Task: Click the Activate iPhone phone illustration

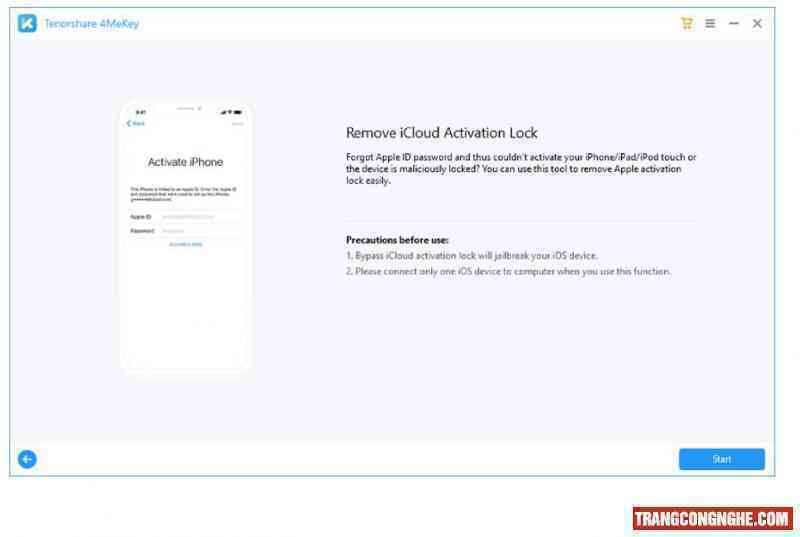Action: click(x=186, y=237)
